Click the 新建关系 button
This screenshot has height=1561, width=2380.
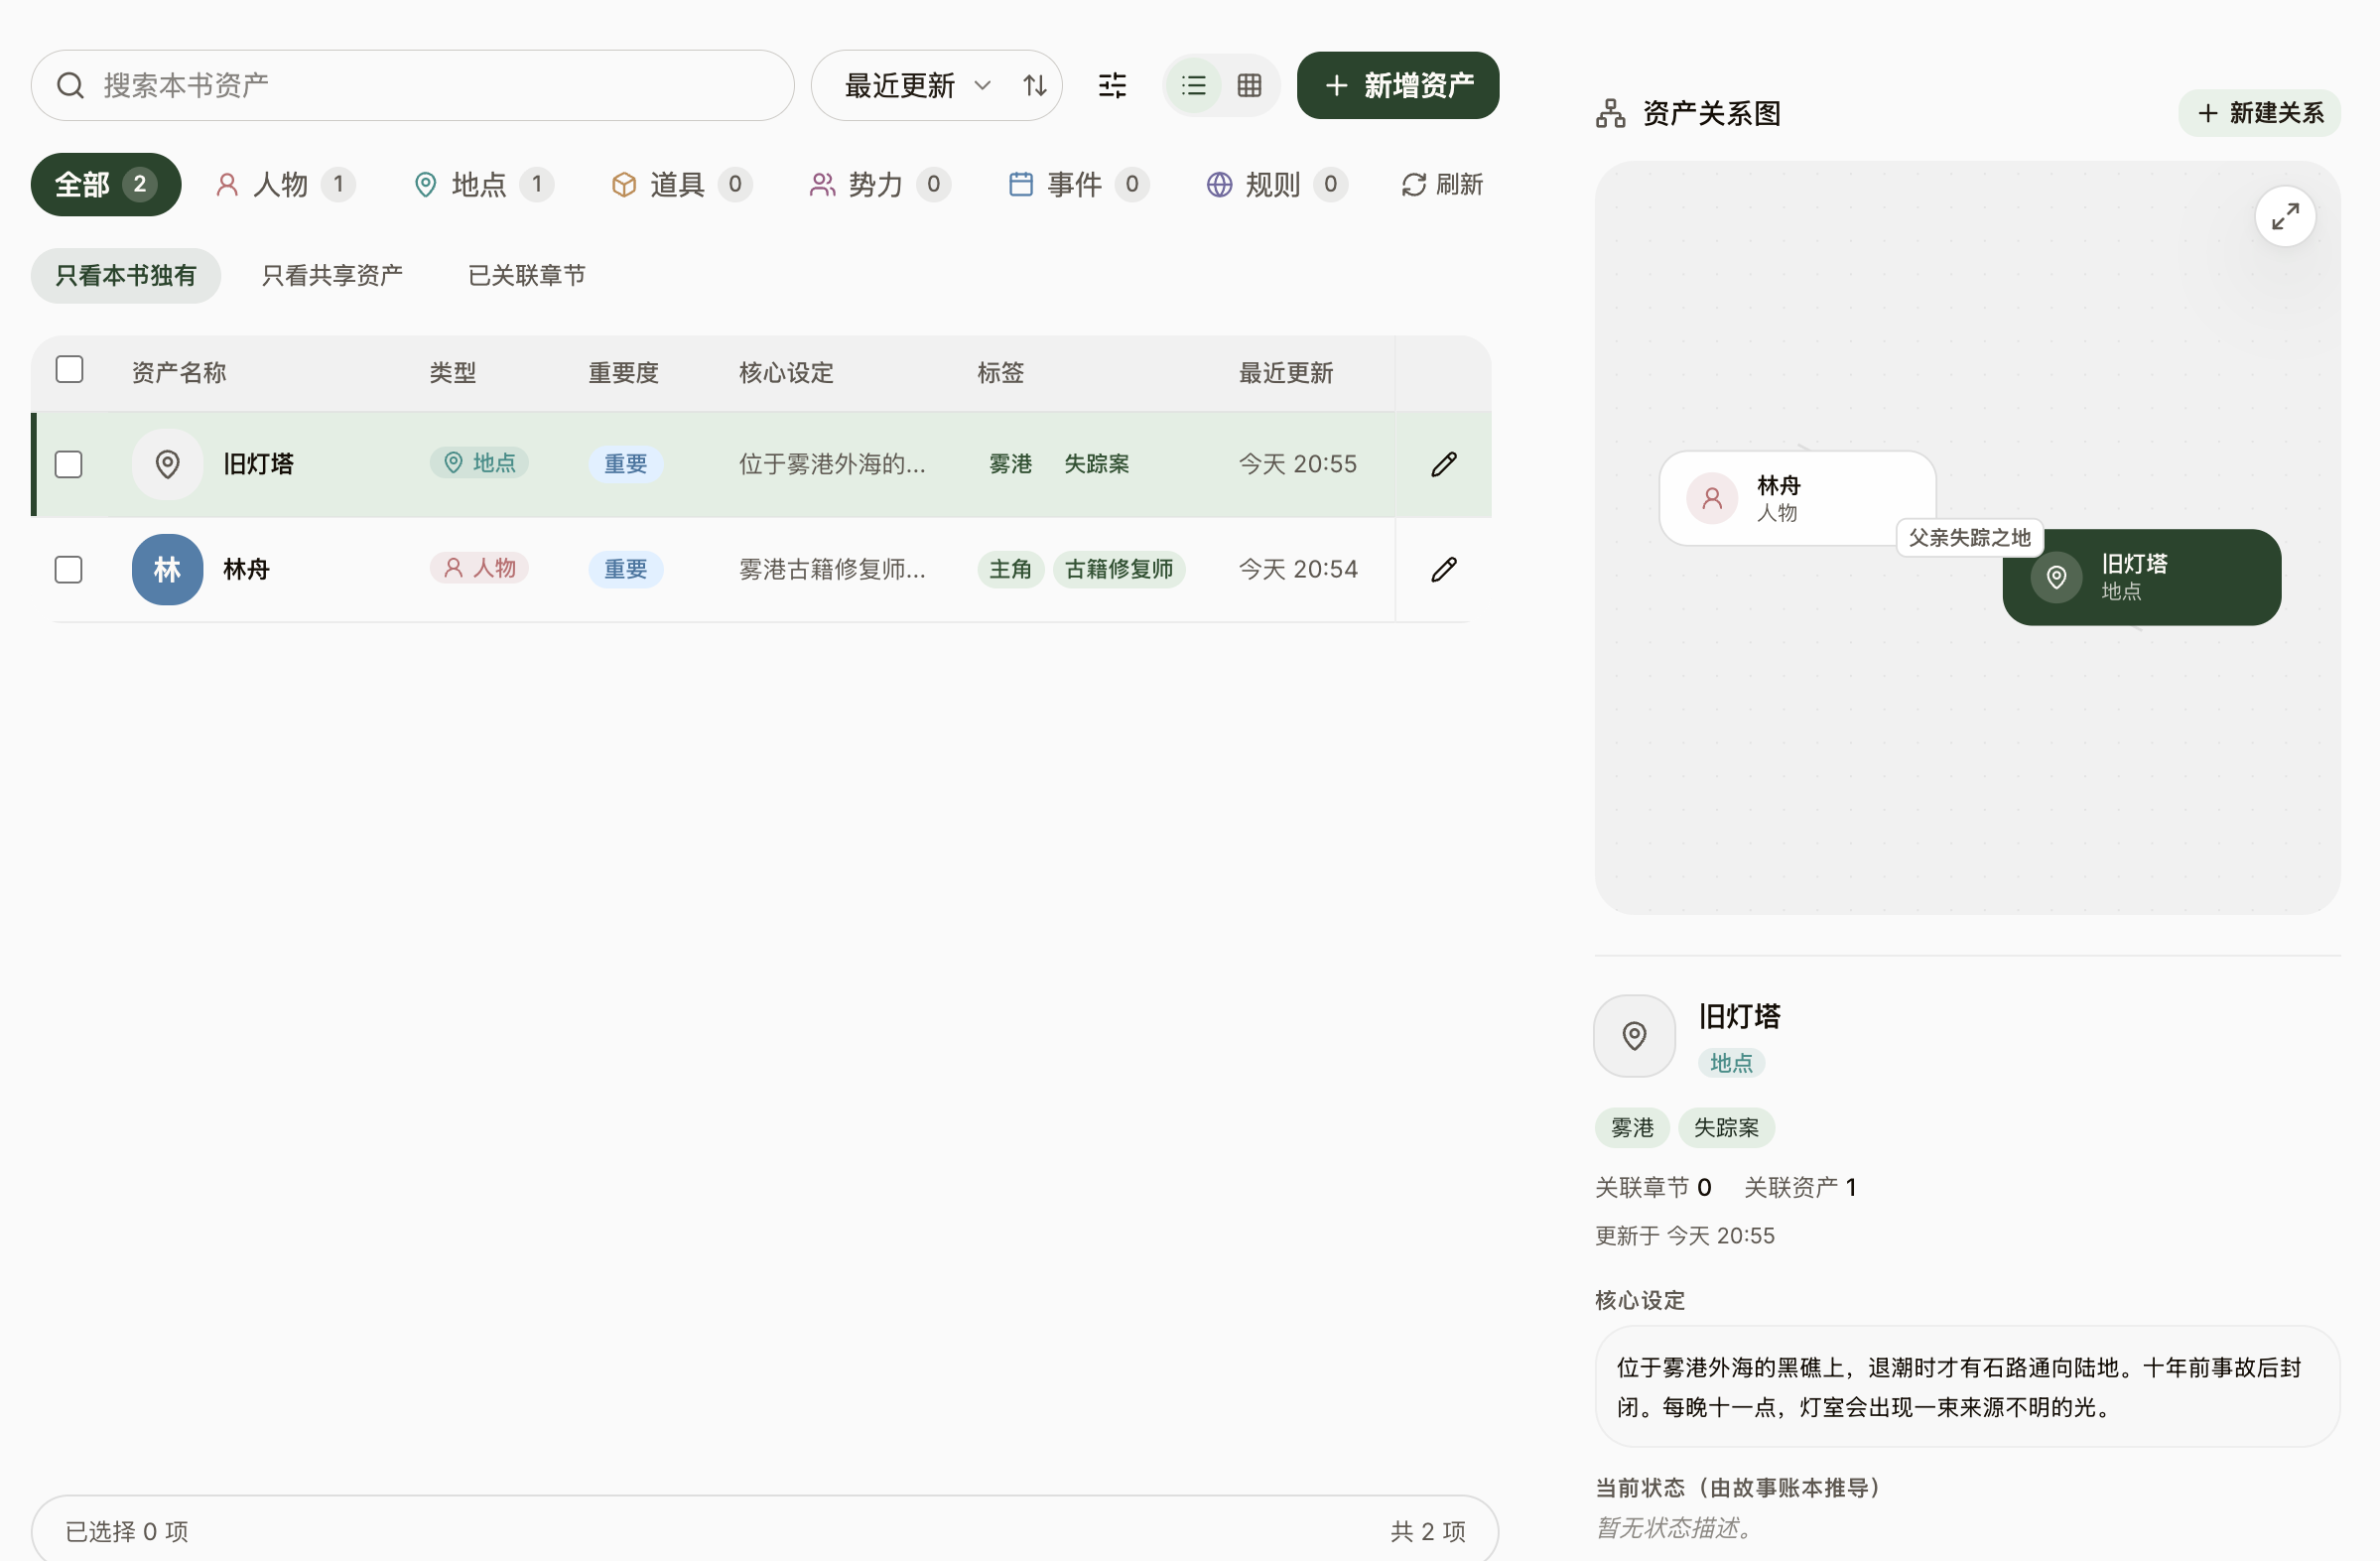click(2259, 113)
